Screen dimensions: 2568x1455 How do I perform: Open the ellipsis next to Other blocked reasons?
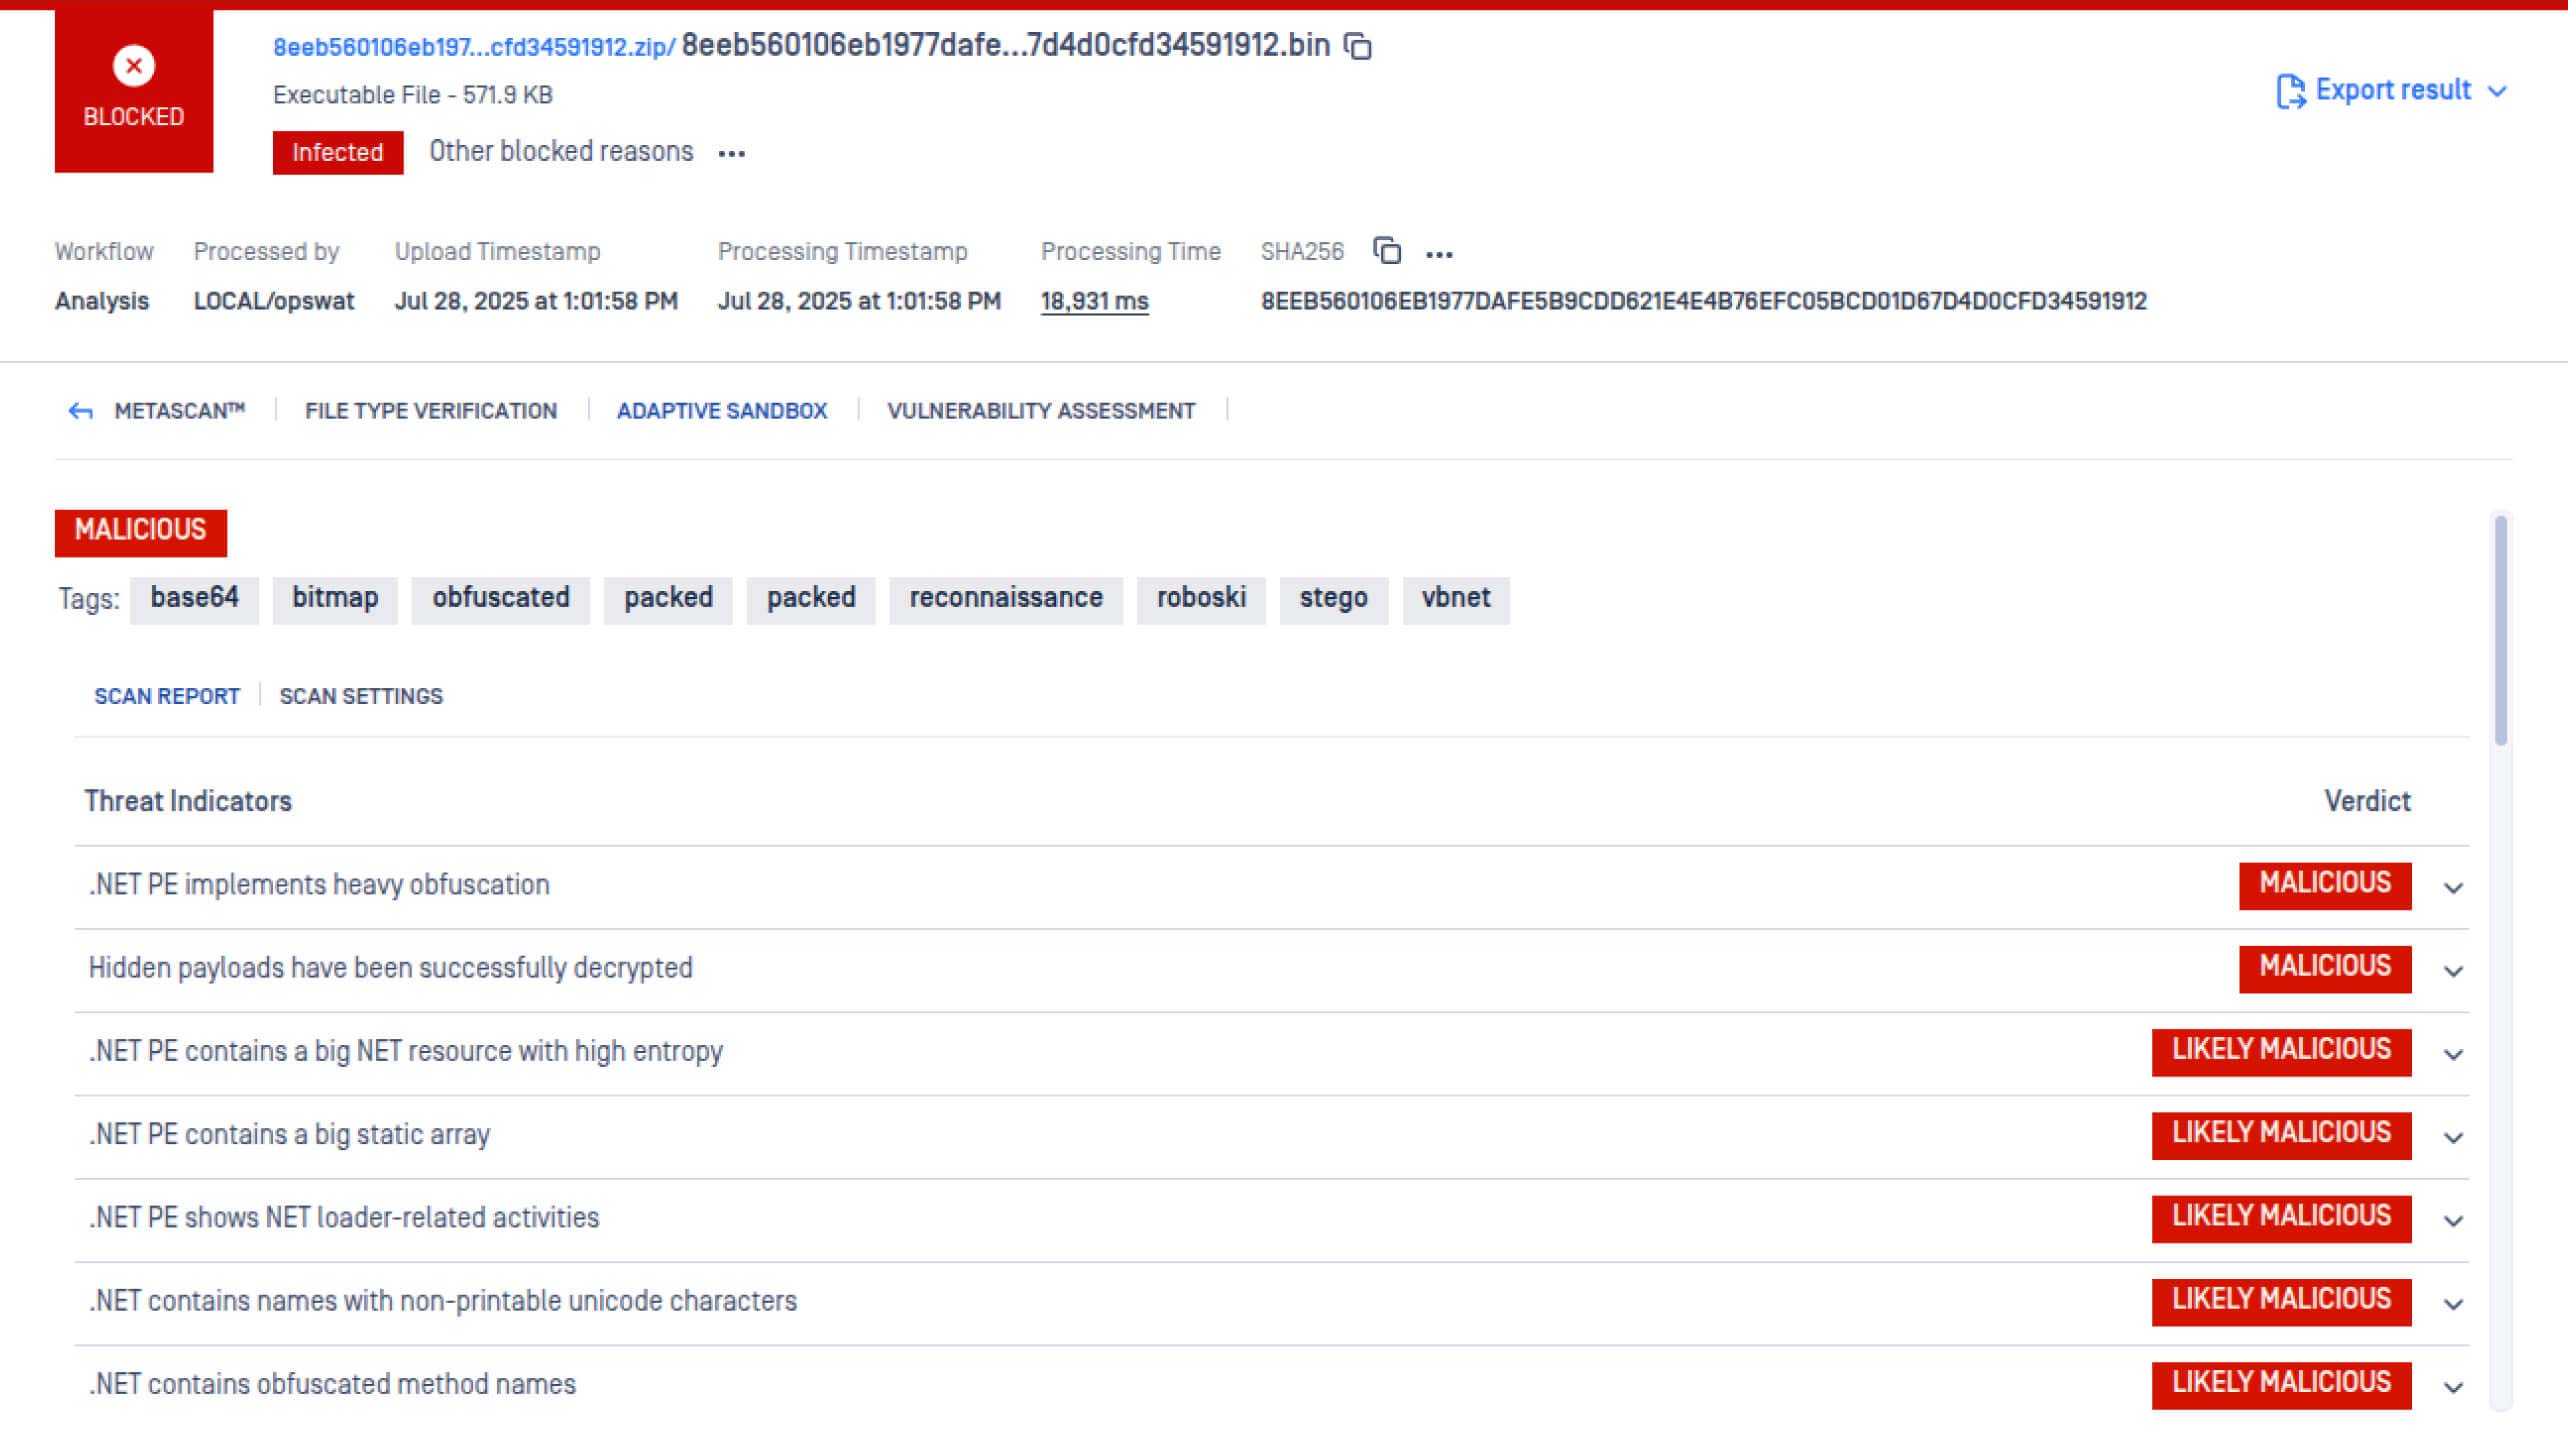733,152
